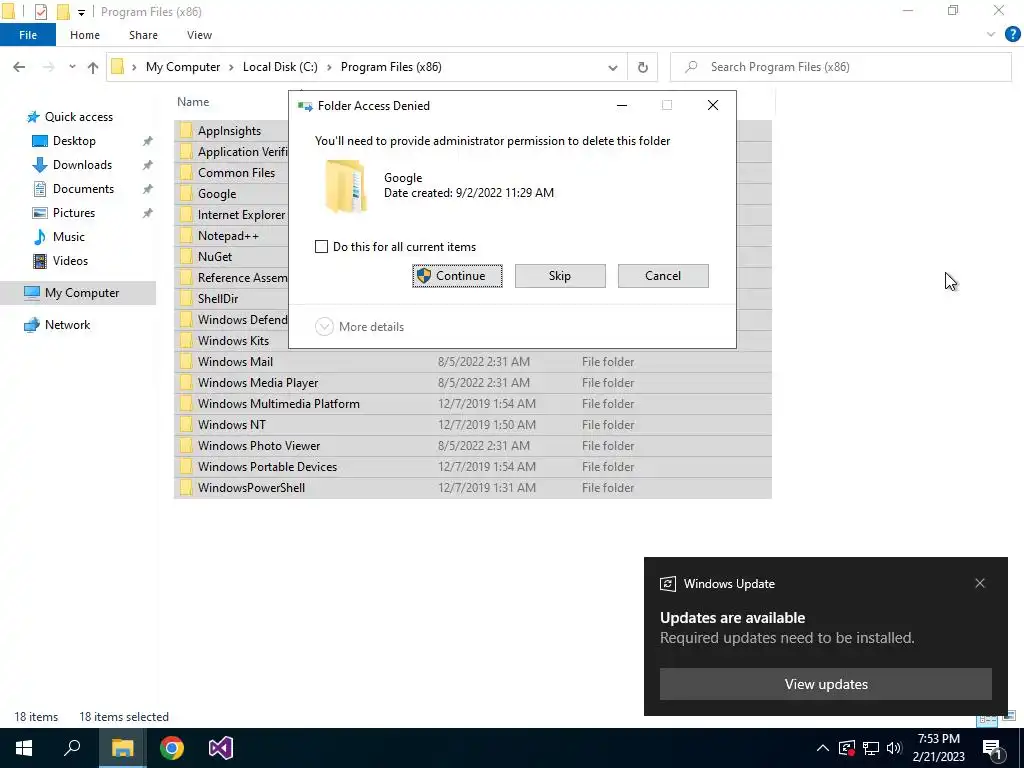Viewport: 1024px width, 768px height.
Task: Select the Windows NT folder
Action: coord(473,424)
